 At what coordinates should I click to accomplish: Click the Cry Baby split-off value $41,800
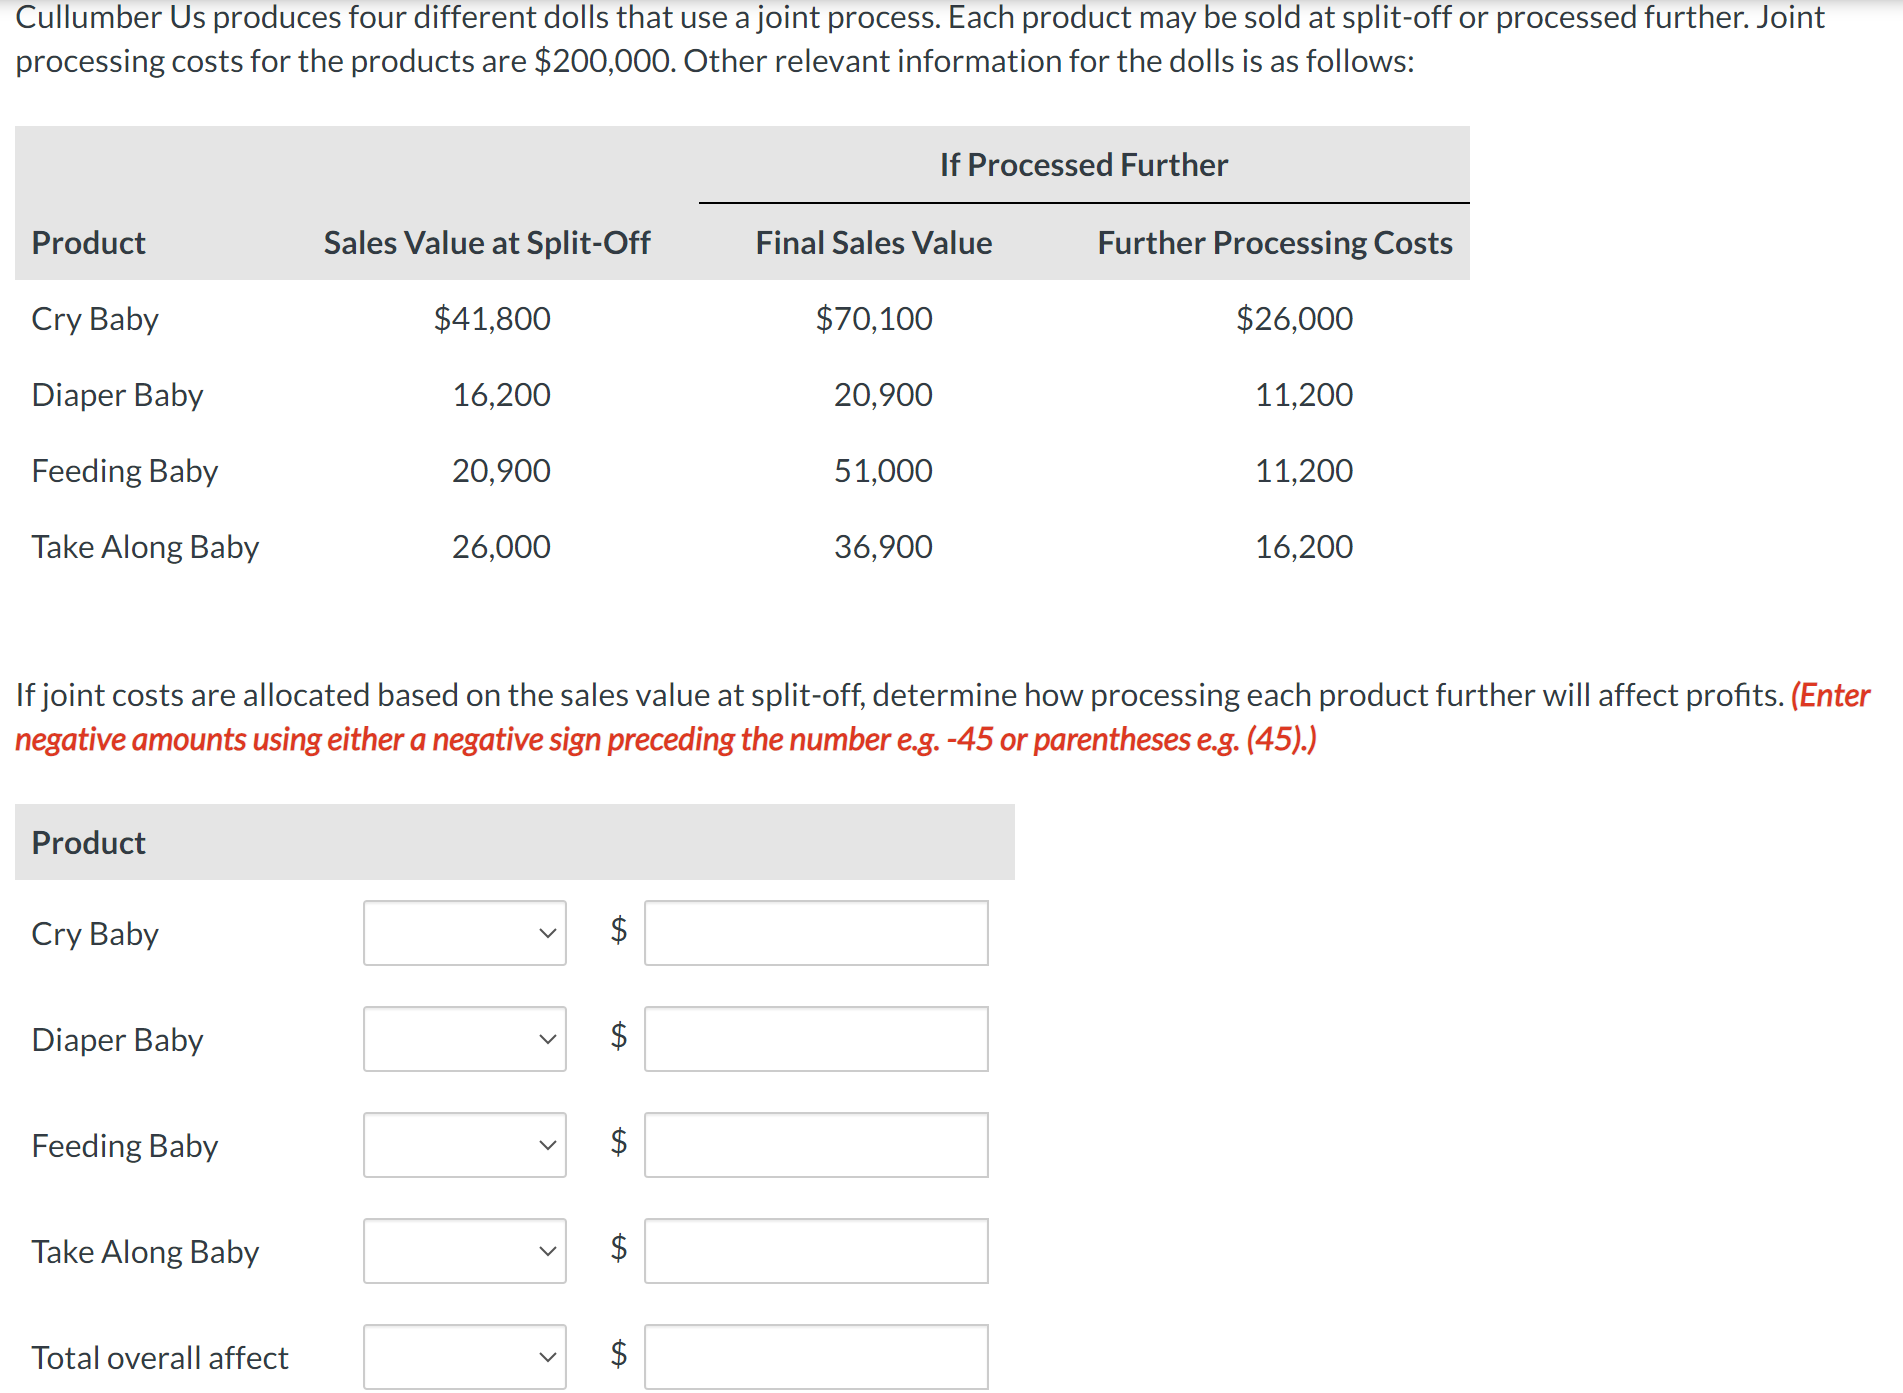(x=492, y=319)
